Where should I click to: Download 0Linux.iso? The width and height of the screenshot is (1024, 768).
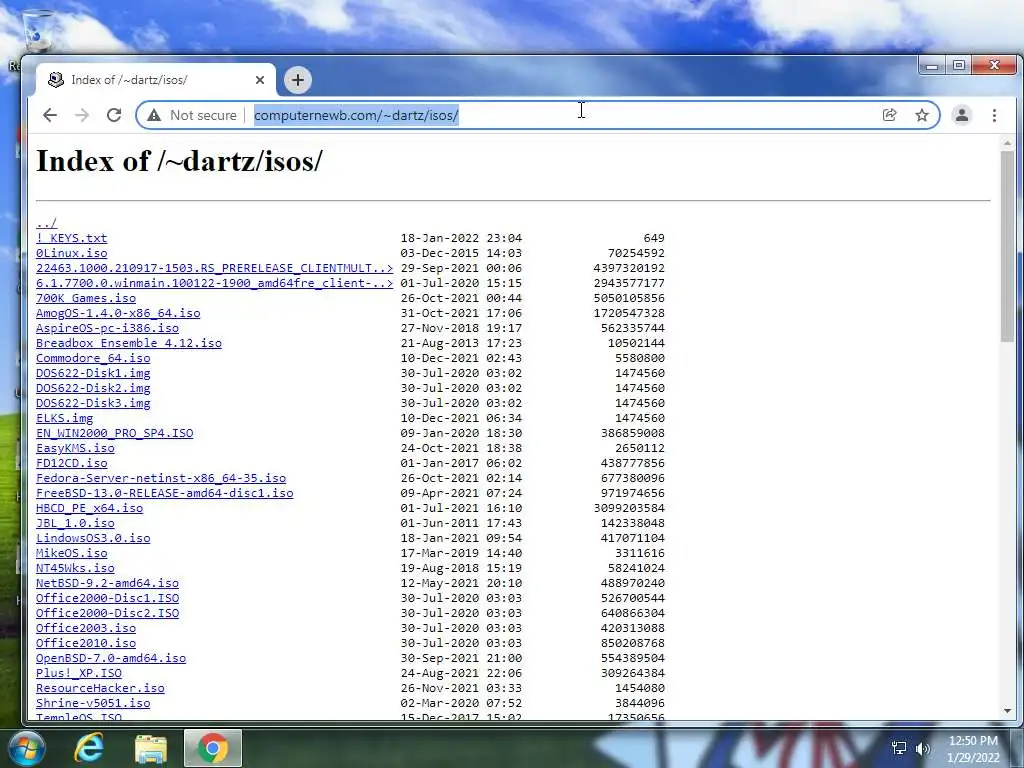71,253
